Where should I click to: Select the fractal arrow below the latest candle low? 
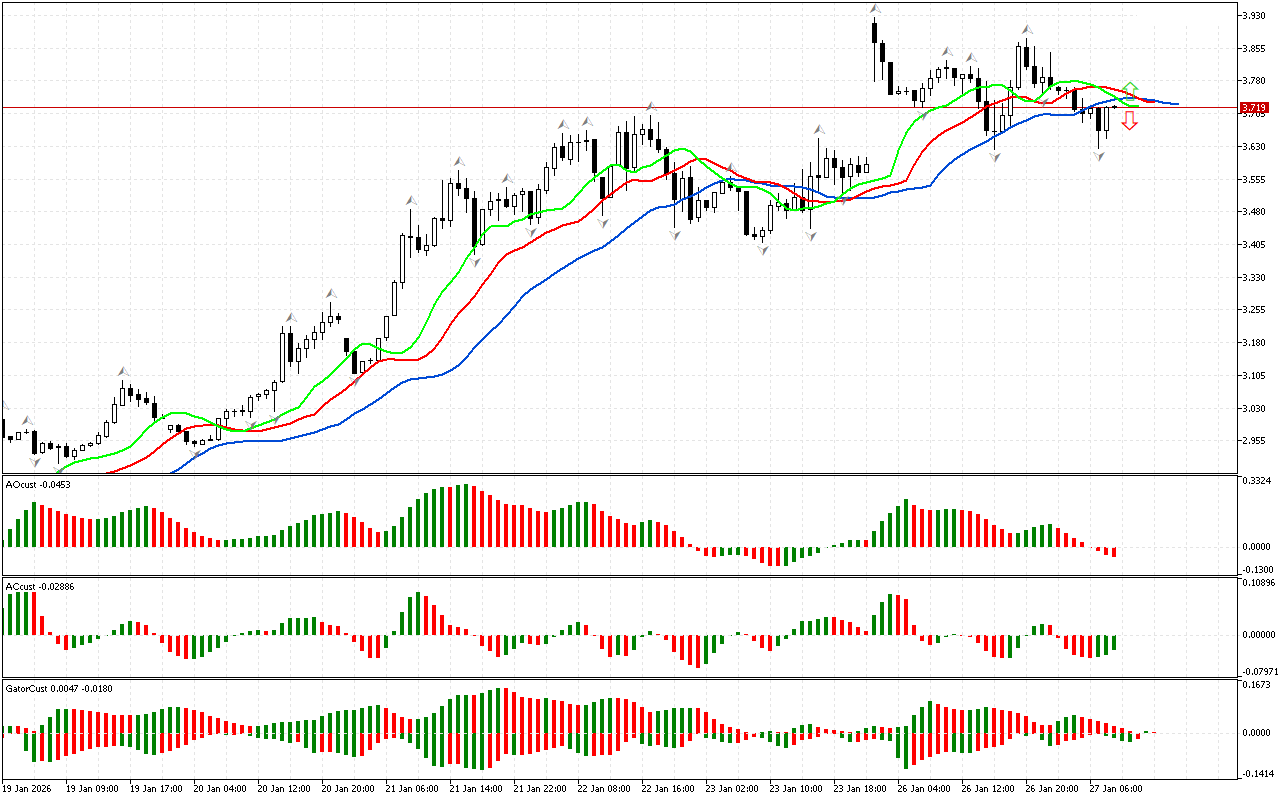[1098, 157]
